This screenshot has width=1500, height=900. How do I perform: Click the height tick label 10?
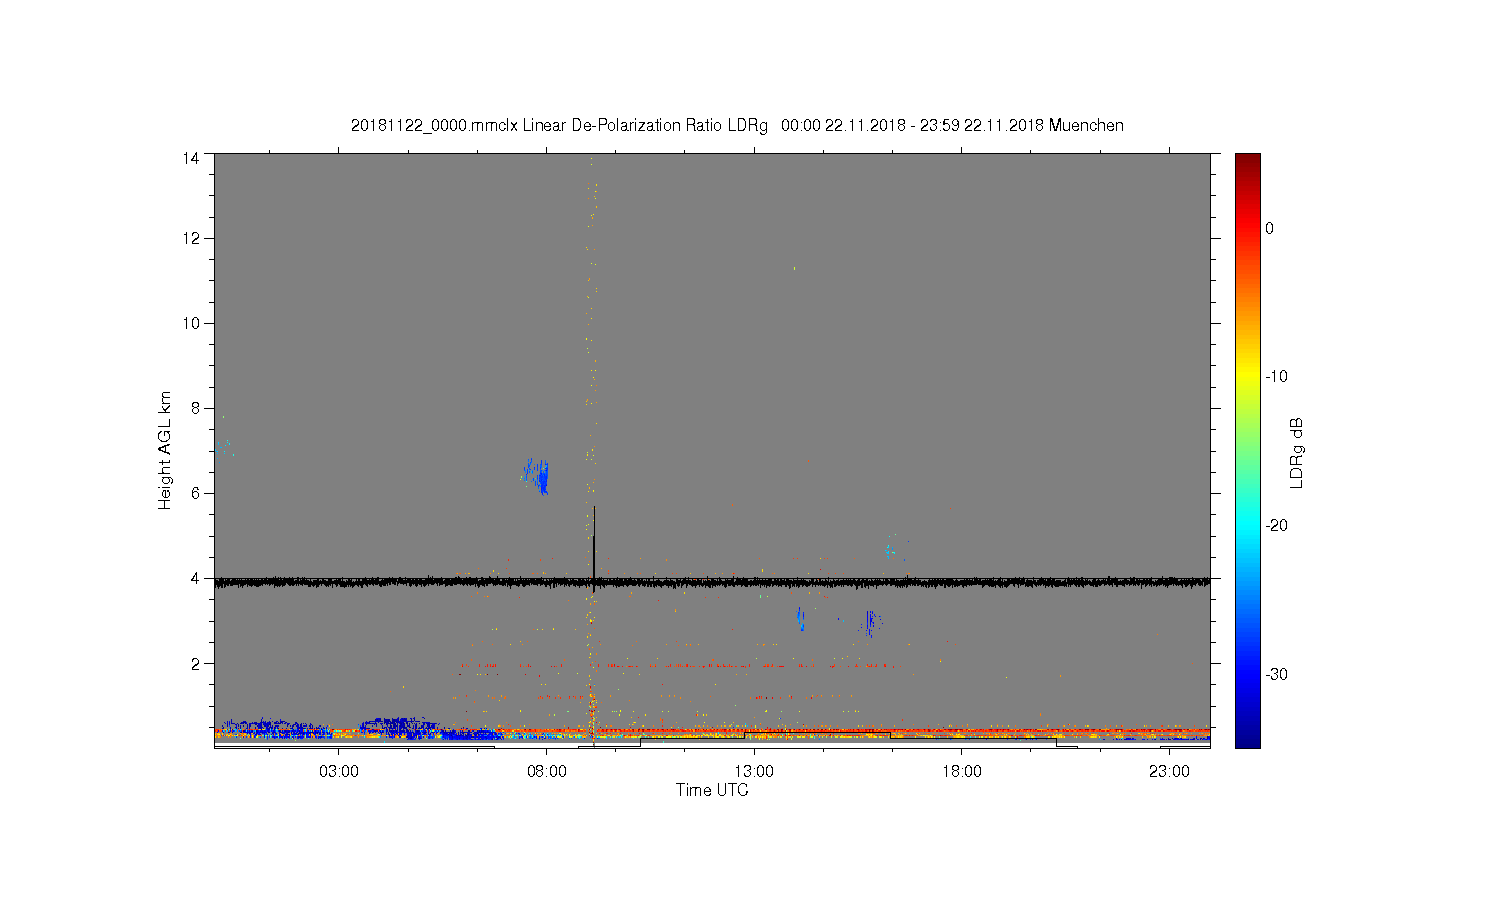click(190, 323)
